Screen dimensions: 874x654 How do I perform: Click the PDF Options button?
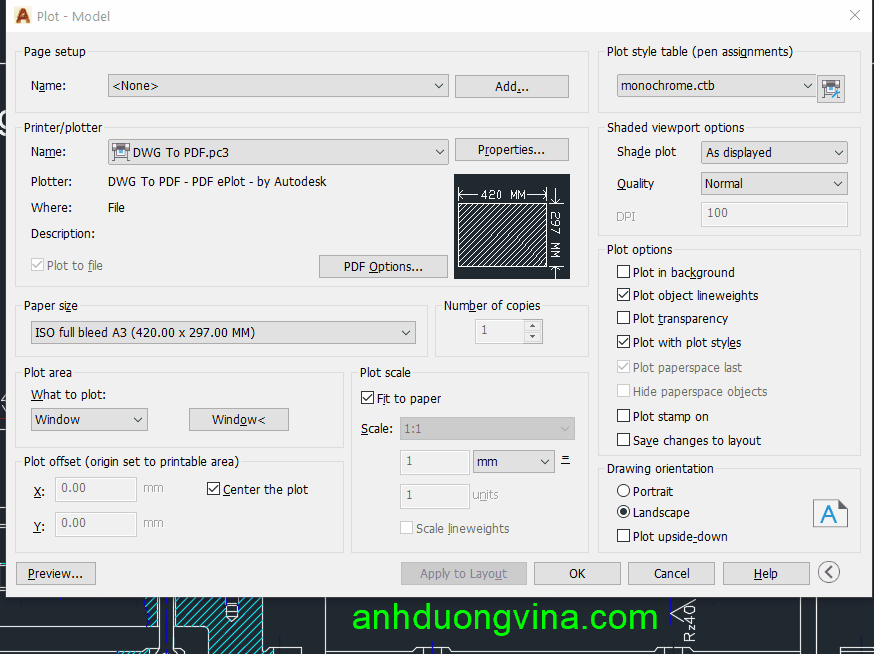click(x=382, y=267)
